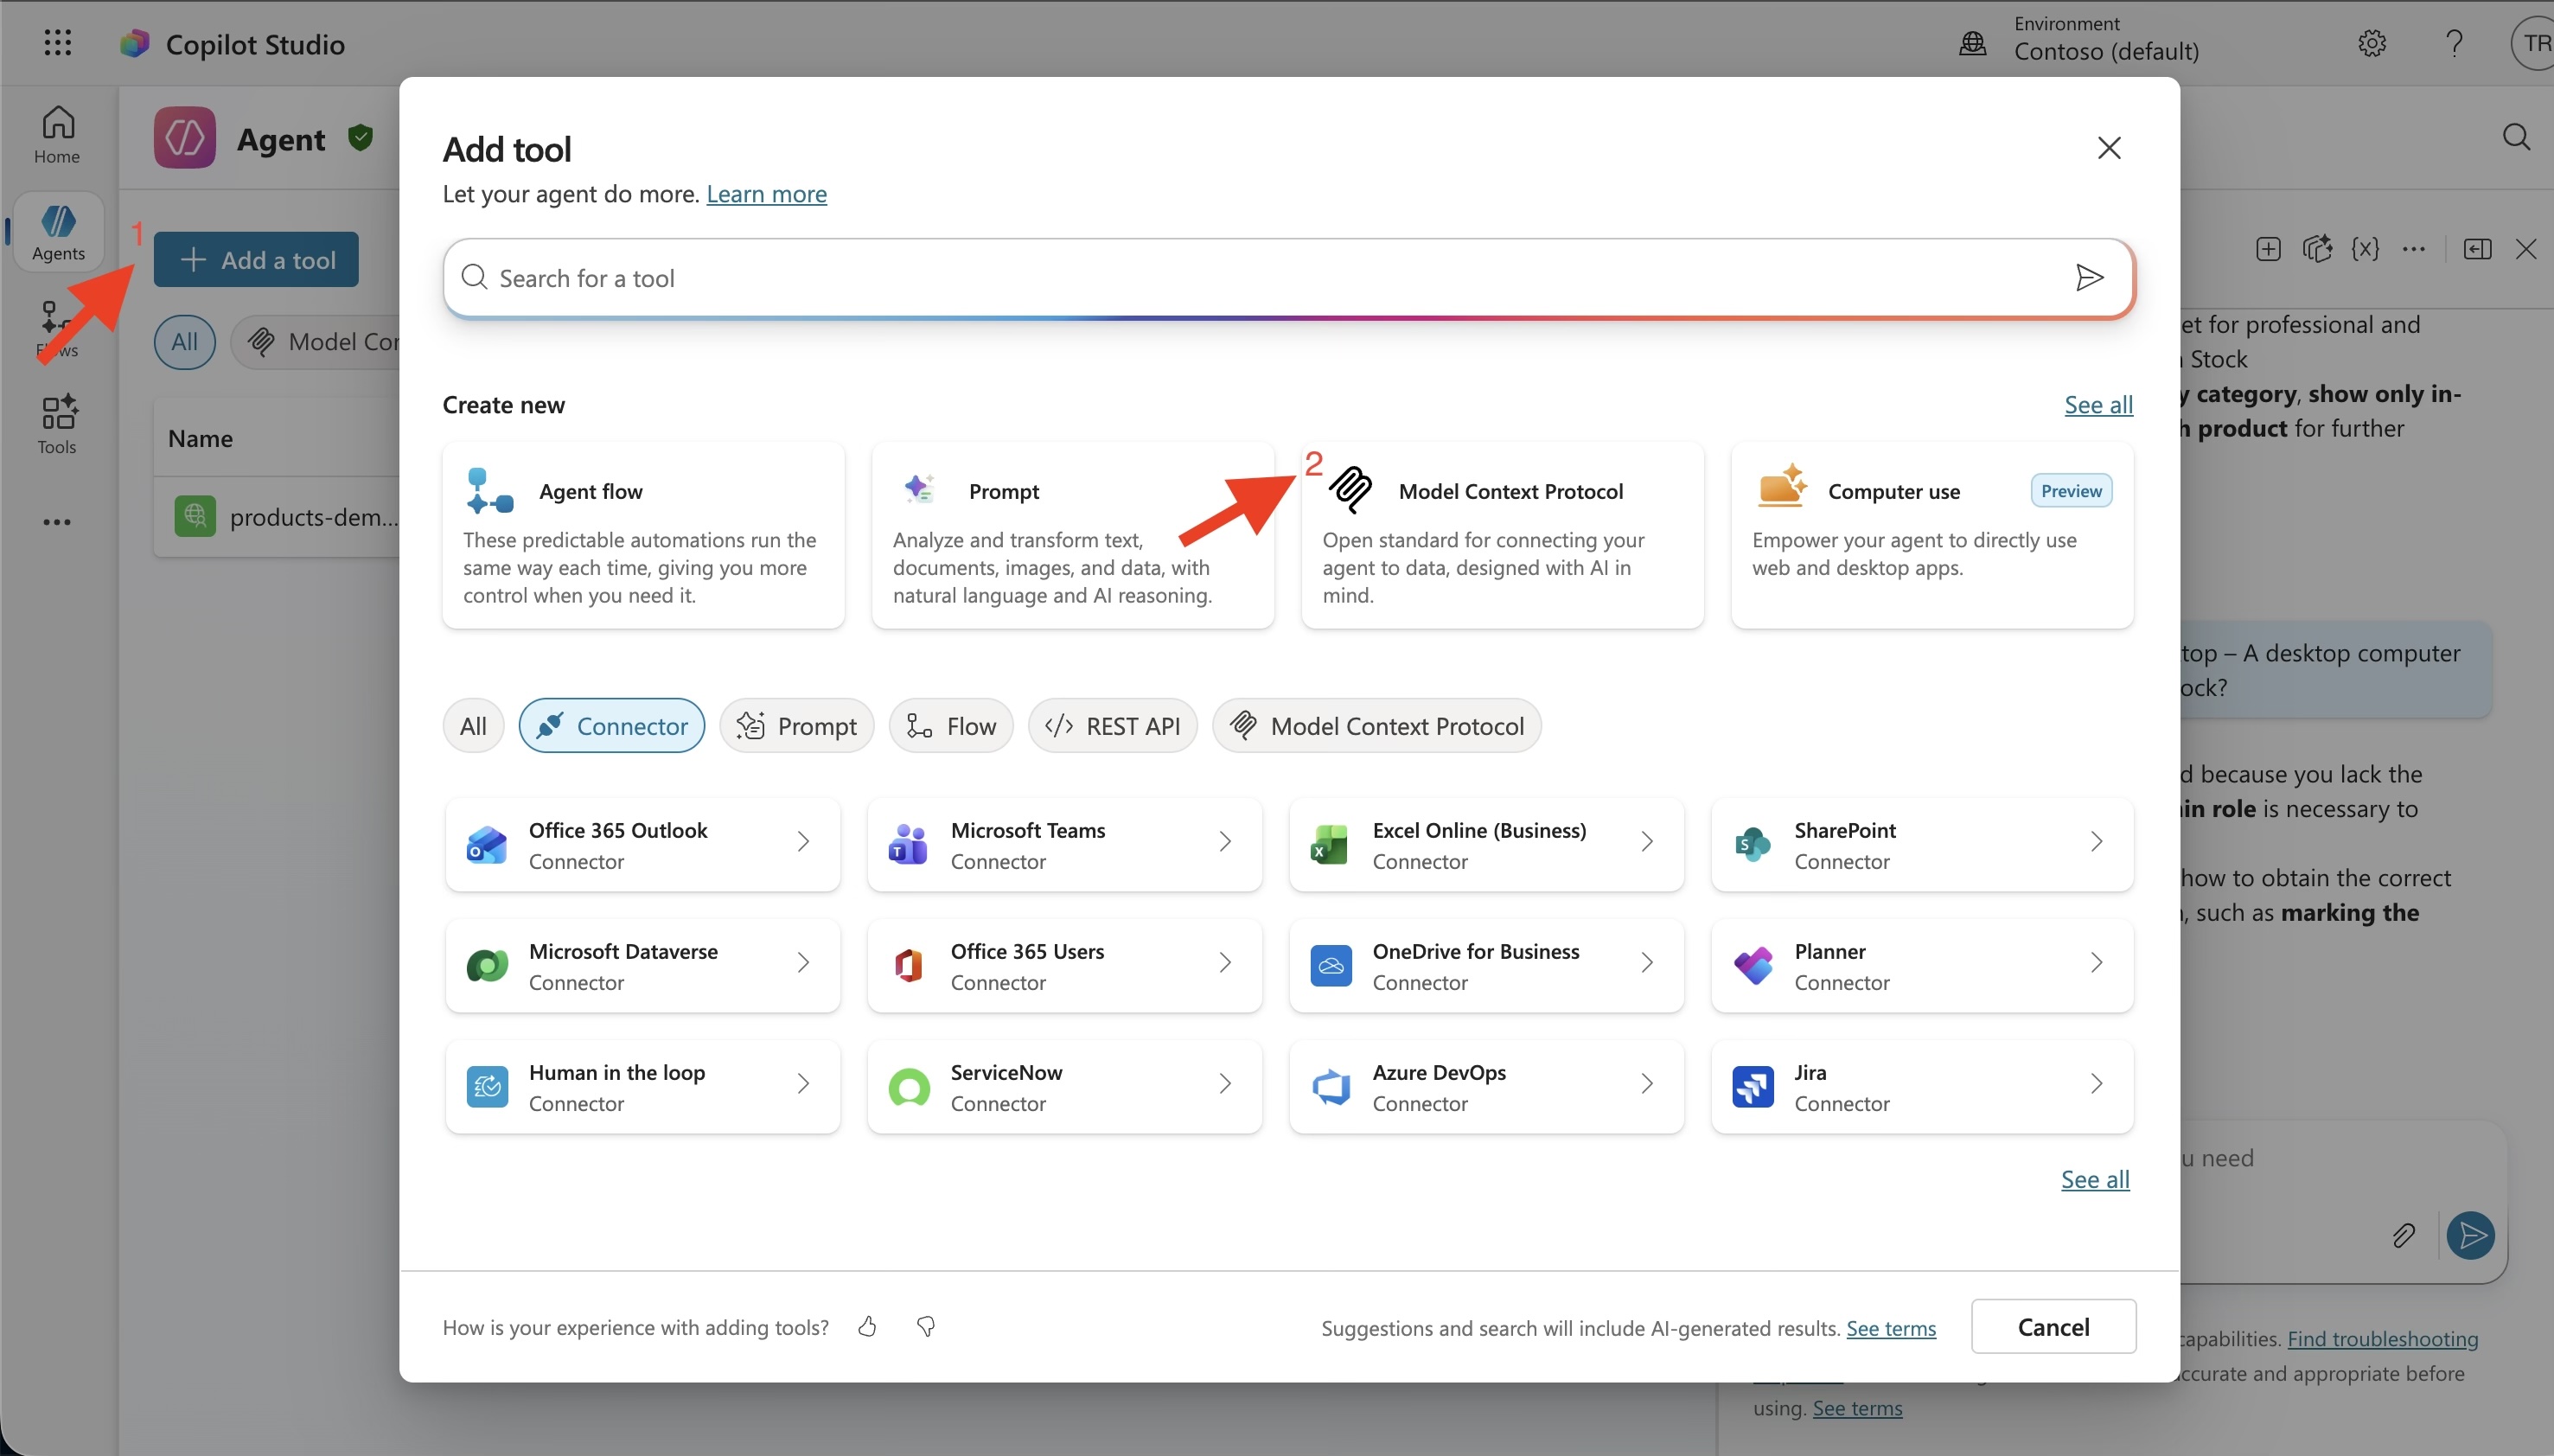Filter by Model Context Protocol pill
This screenshot has height=1456, width=2554.
1376,726
